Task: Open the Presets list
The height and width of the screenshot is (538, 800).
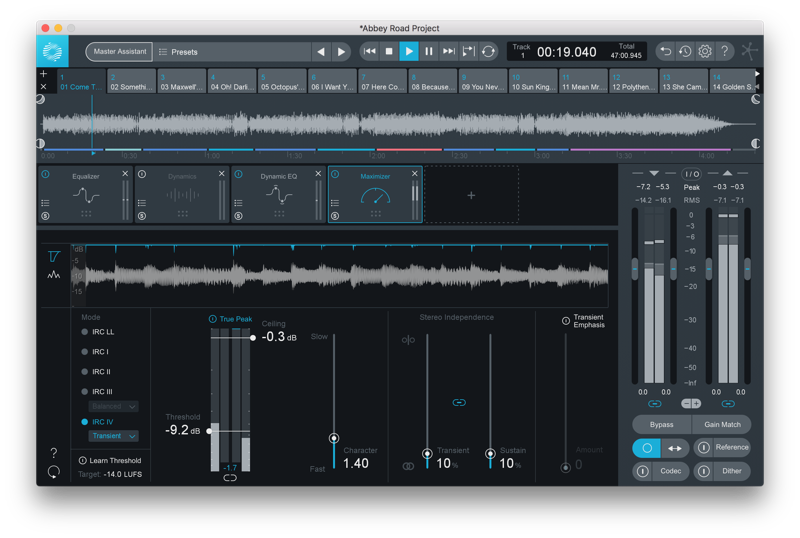Action: (232, 52)
